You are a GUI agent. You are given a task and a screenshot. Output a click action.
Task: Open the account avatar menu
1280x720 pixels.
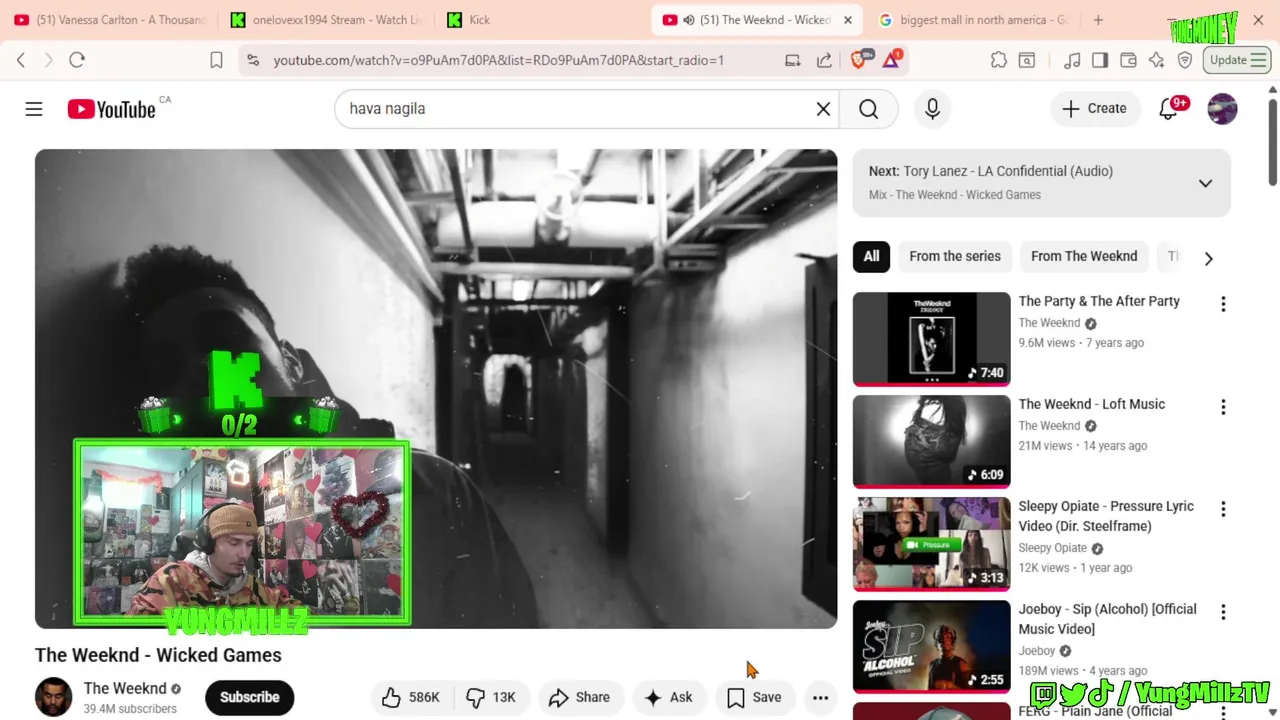point(1222,109)
